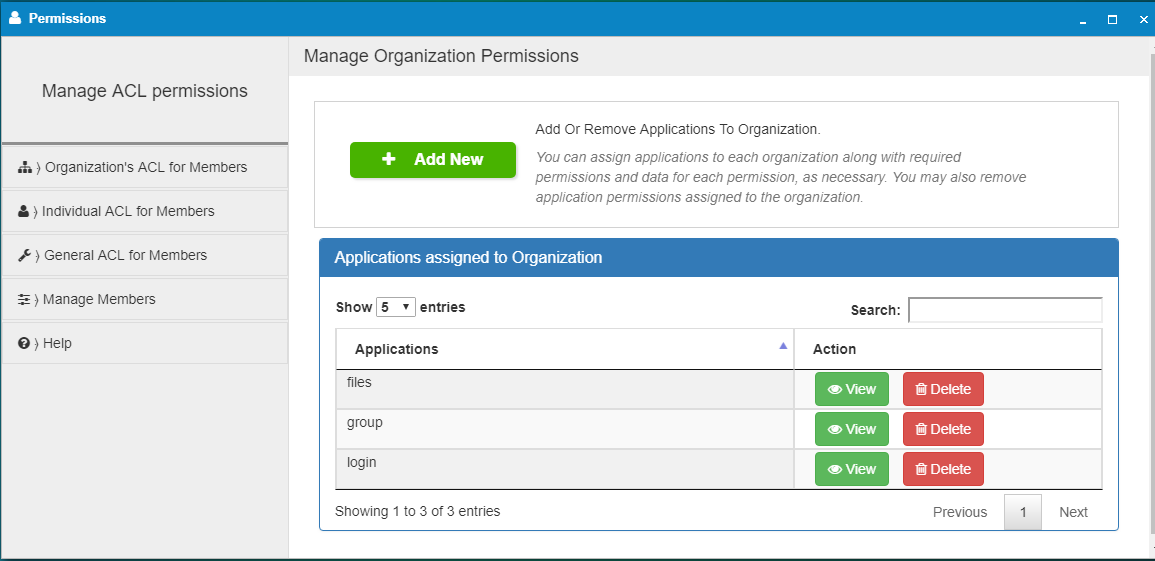Maximize the Permissions window

1112,19
